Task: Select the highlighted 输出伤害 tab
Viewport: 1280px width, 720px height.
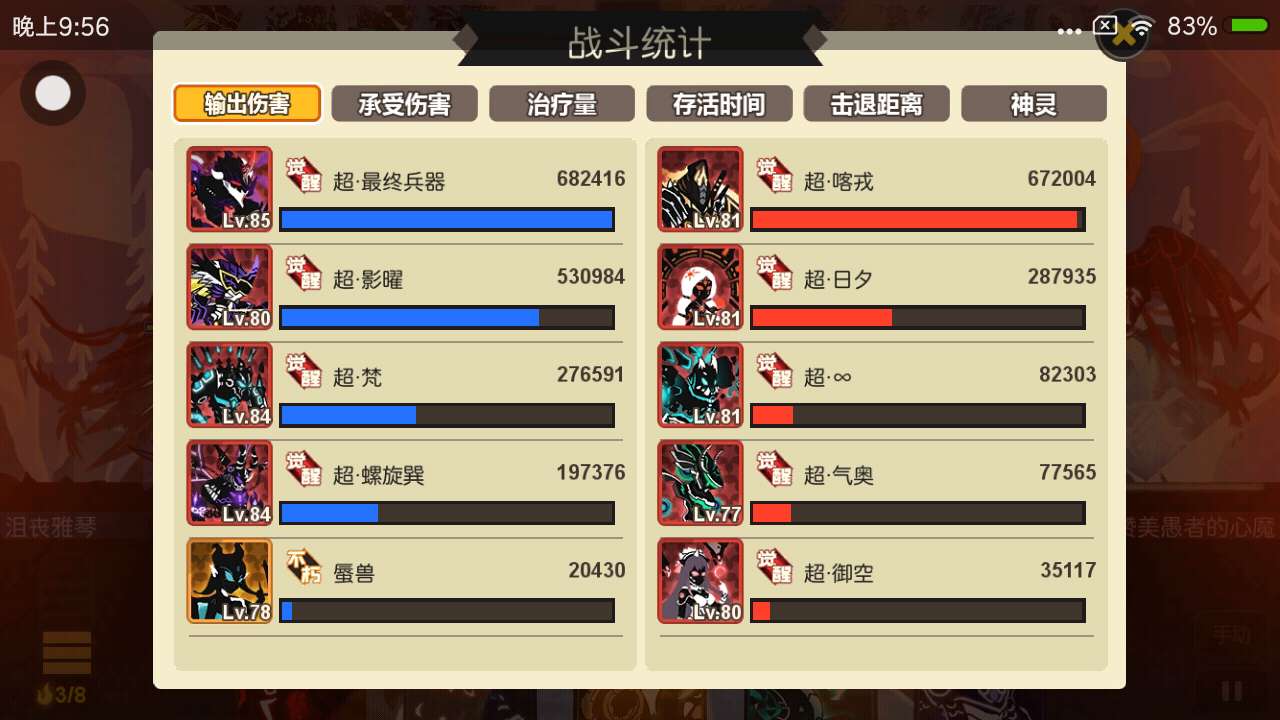Action: click(247, 104)
